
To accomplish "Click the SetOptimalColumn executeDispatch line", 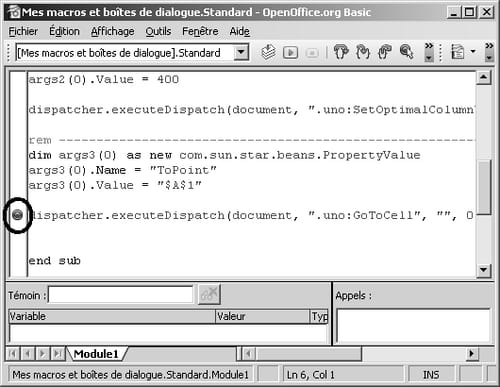I will 252,110.
